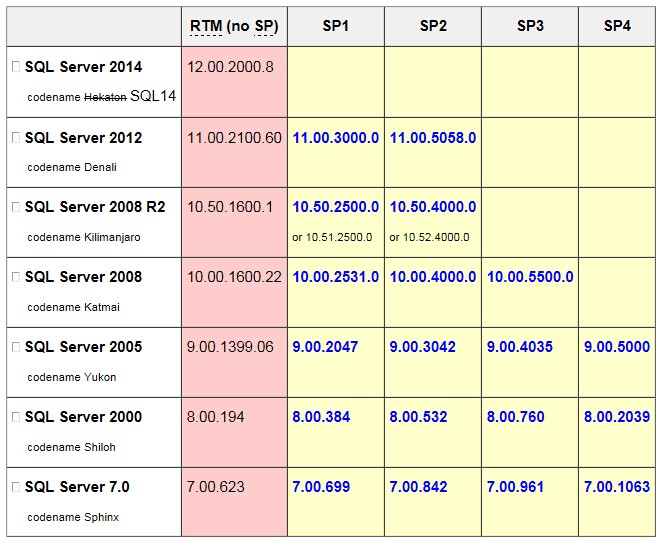Click the SQL Server 2008 R2 row title
Viewport: 660px width, 541px height.
(95, 207)
